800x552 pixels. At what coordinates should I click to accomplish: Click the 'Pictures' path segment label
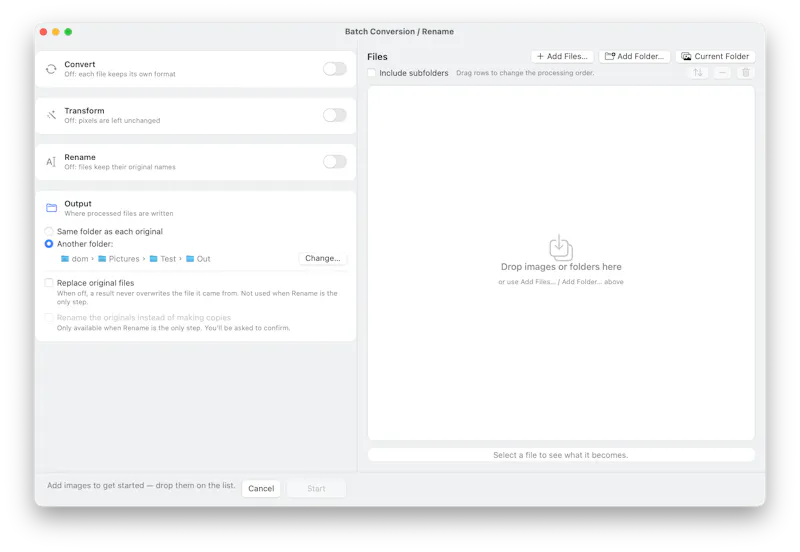pyautogui.click(x=124, y=259)
